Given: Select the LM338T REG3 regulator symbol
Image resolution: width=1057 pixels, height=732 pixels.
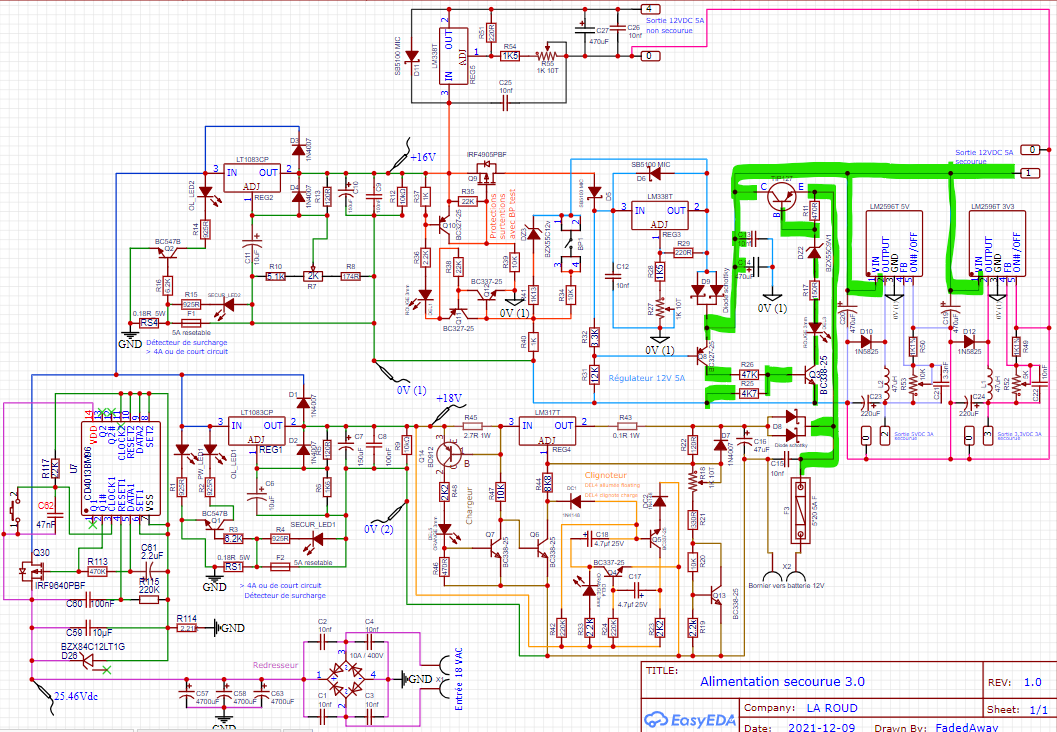Looking at the screenshot, I should click(x=659, y=216).
